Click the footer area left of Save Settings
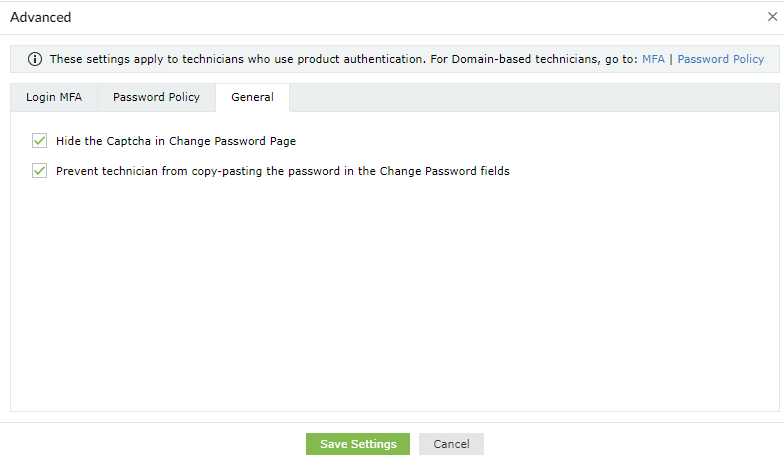Image resolution: width=784 pixels, height=459 pixels. [150, 444]
